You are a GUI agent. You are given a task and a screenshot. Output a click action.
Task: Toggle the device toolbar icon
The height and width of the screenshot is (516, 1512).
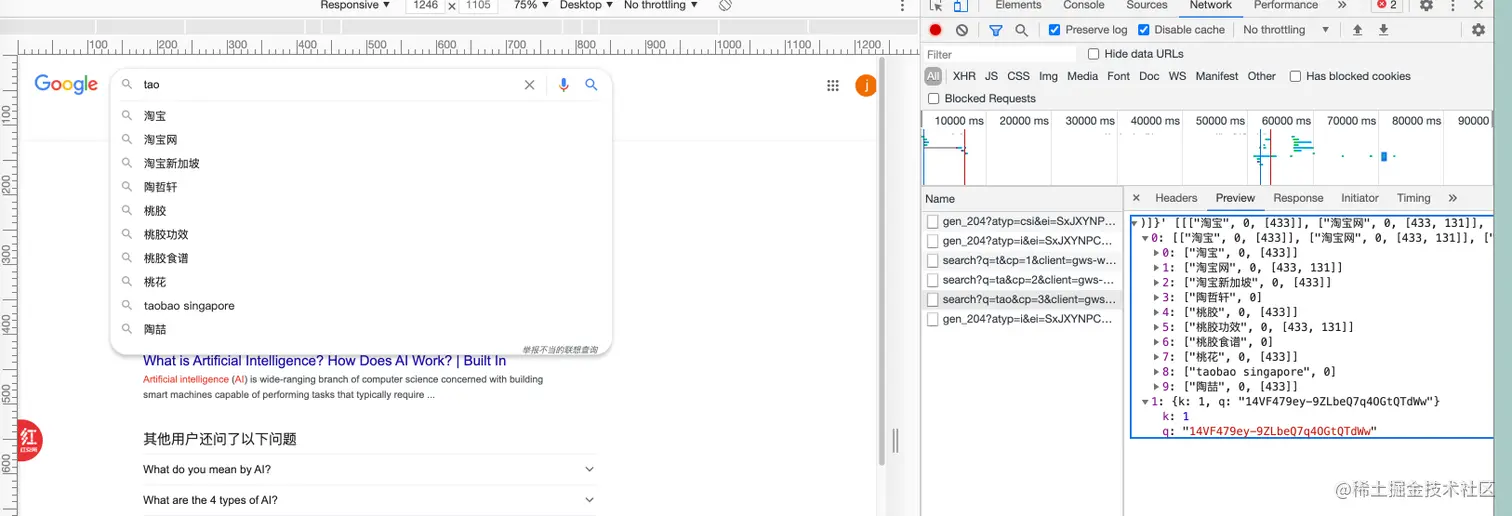pyautogui.click(x=960, y=5)
